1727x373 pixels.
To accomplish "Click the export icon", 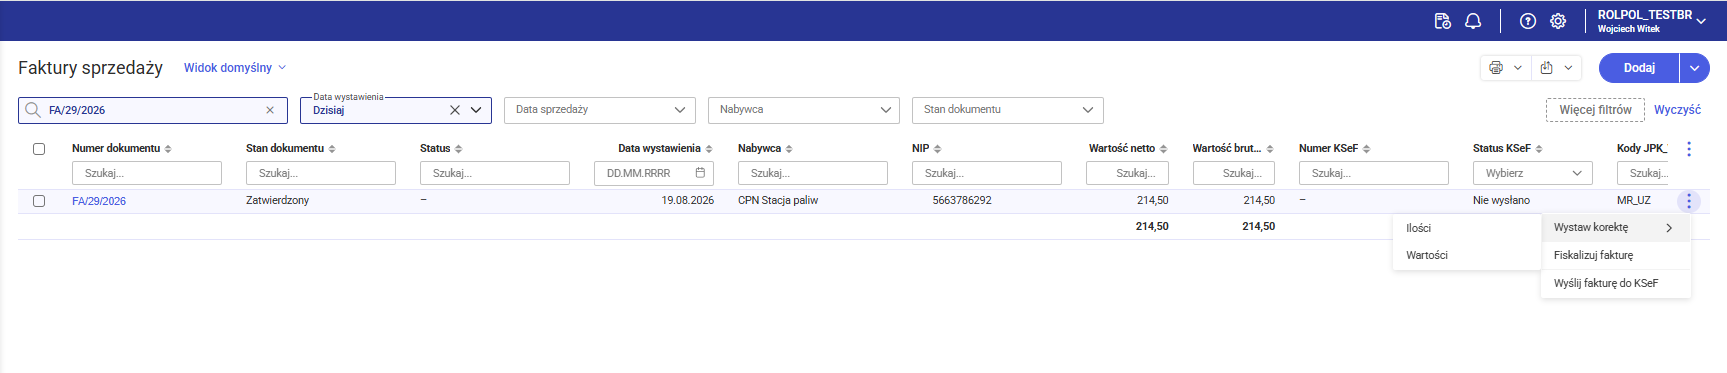I will [x=1546, y=68].
